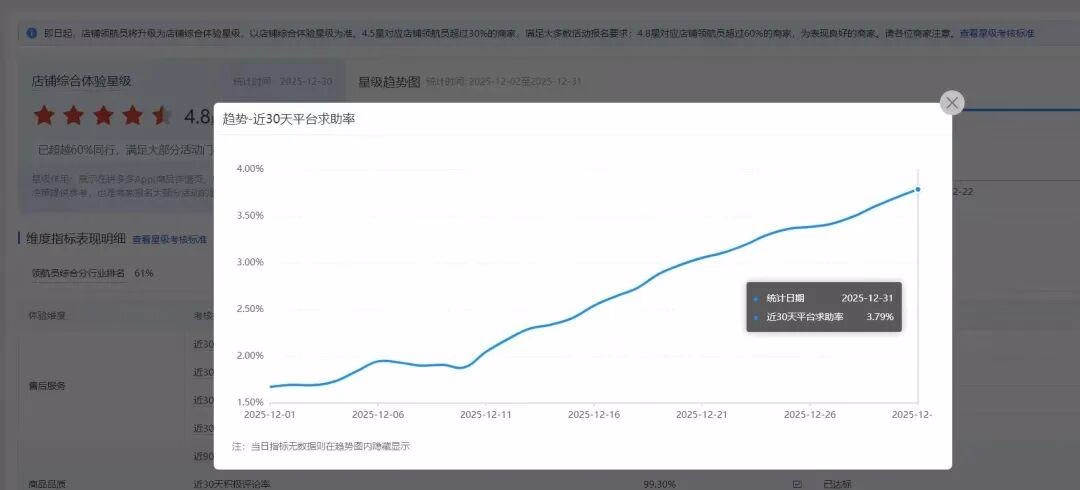
Task: Open 查看星级考核标准 link in the top banner
Action: coord(997,33)
